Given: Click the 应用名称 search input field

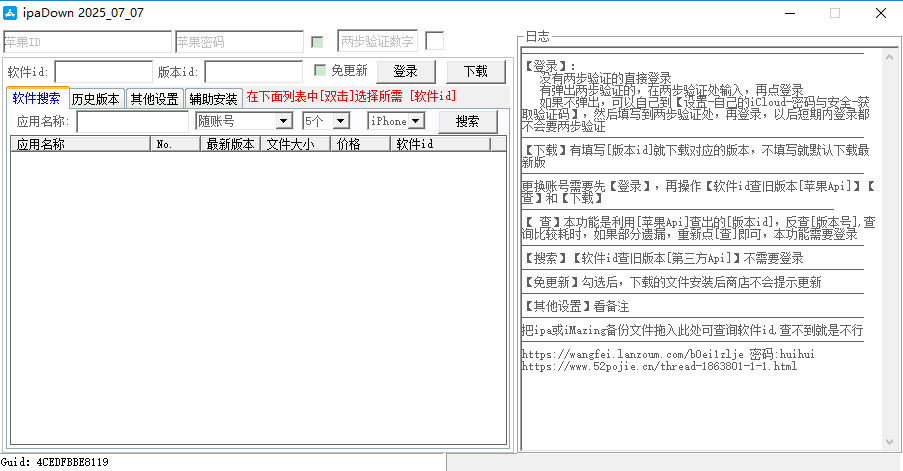Looking at the screenshot, I should (132, 121).
